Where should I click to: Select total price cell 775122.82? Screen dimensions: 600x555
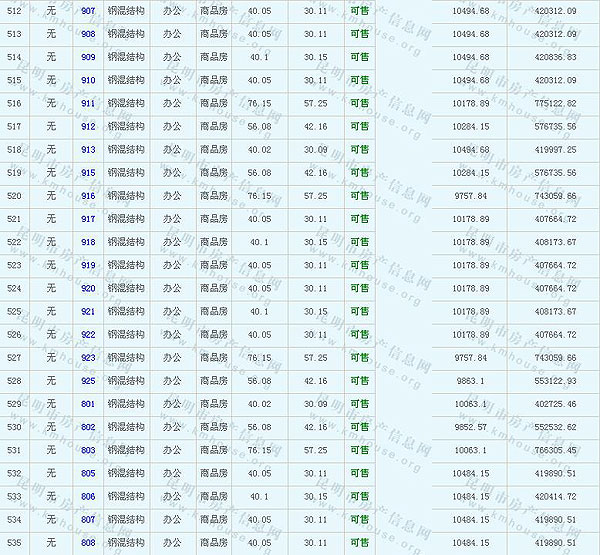556,103
